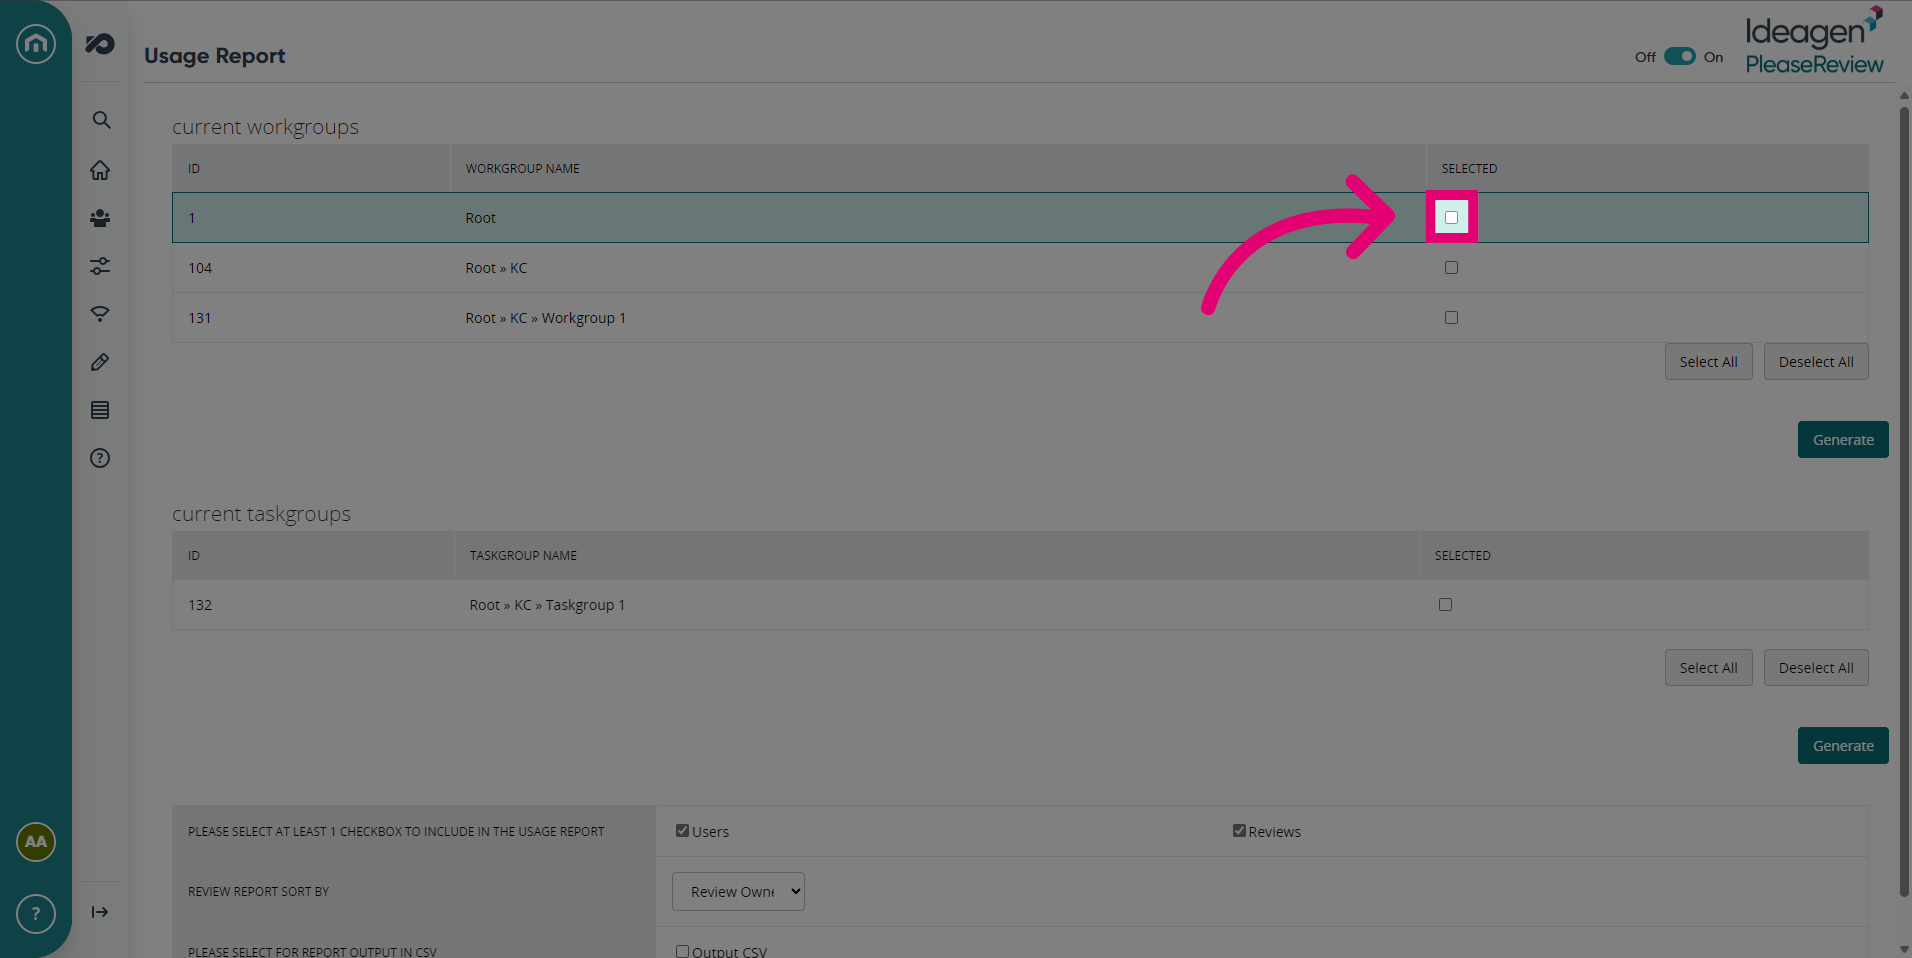Click the AA user avatar

coord(36,842)
